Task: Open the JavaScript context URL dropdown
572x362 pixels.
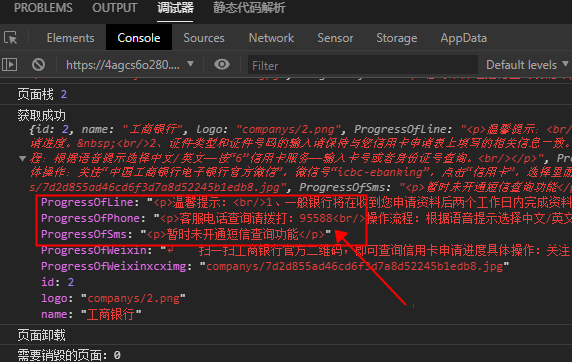Action: [130, 65]
